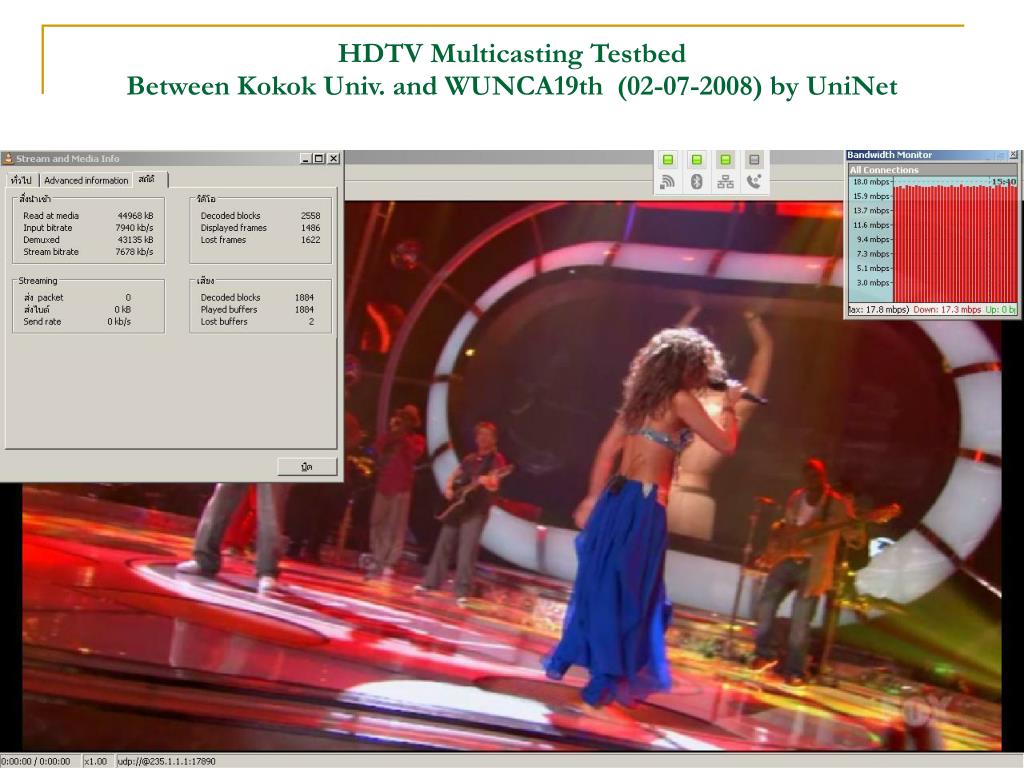Click the Bluetooth icon
The width and height of the screenshot is (1024, 768).
[697, 182]
